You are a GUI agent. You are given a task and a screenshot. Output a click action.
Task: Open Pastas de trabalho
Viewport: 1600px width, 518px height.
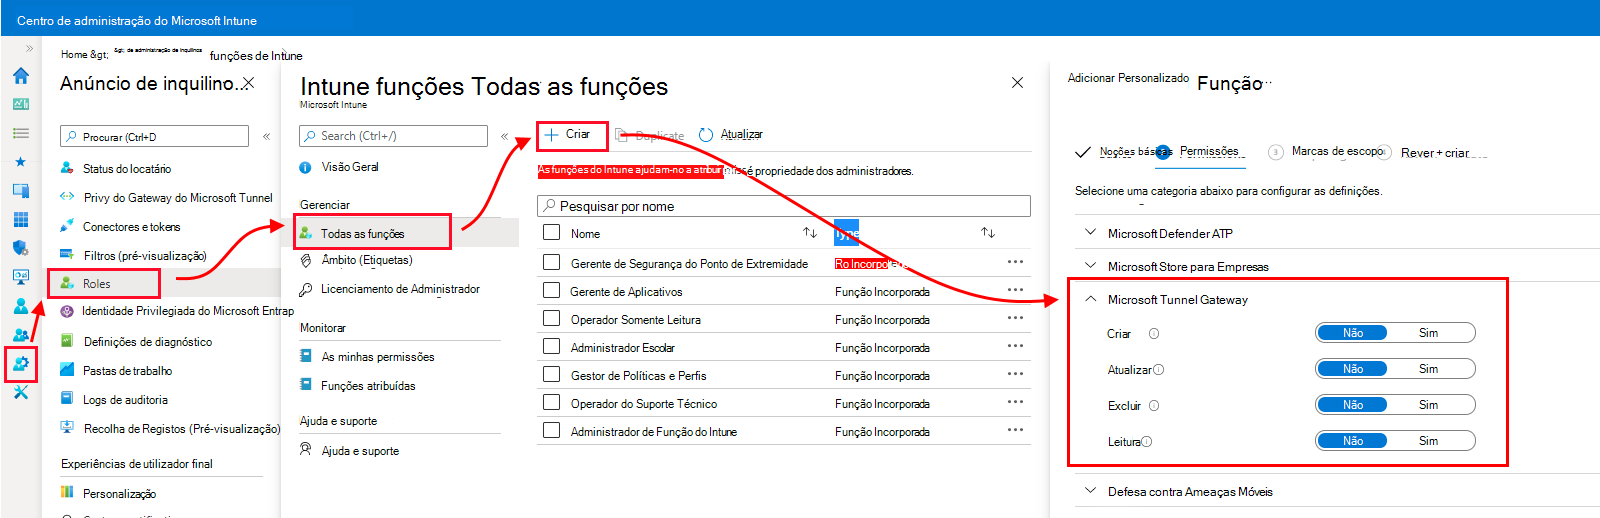[x=127, y=371]
